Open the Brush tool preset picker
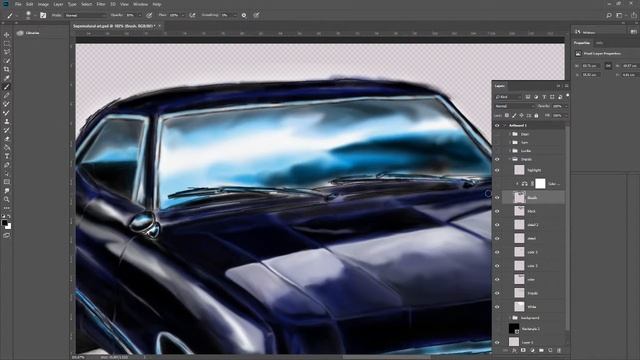This screenshot has width=640, height=360. point(10,15)
